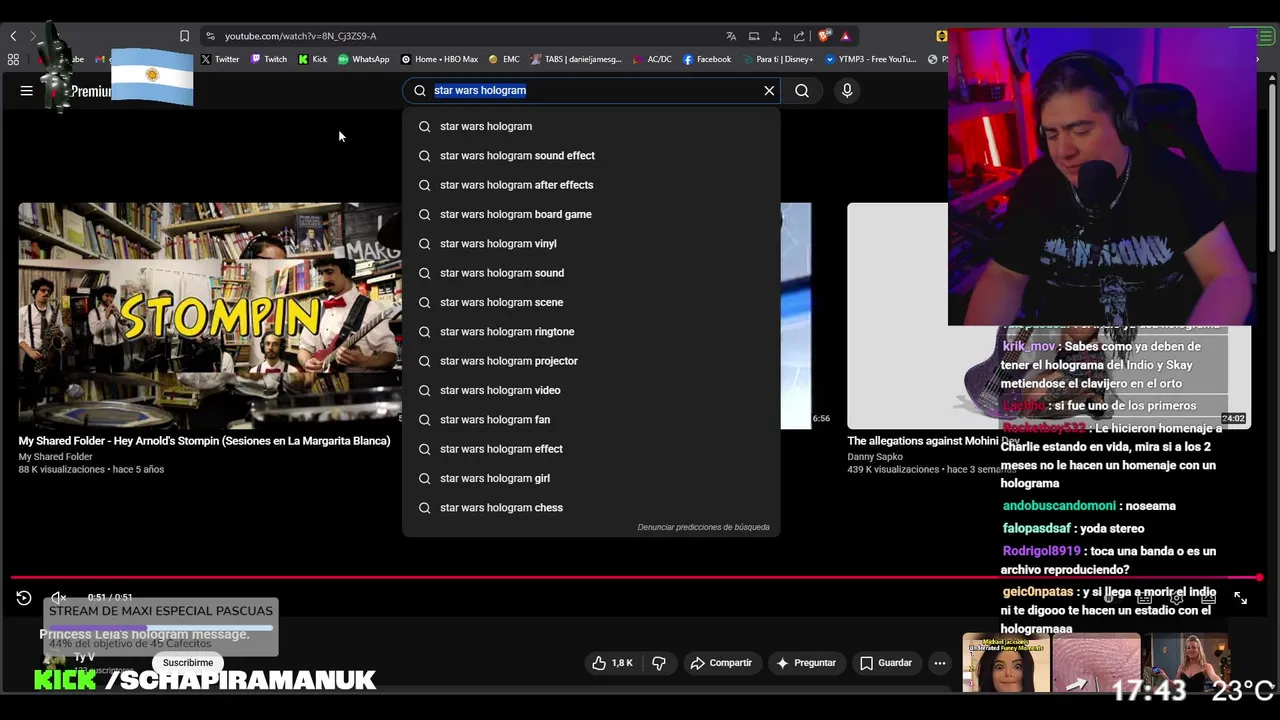Open the Twitter bookmark
Image resolution: width=1280 pixels, height=720 pixels.
tap(220, 59)
